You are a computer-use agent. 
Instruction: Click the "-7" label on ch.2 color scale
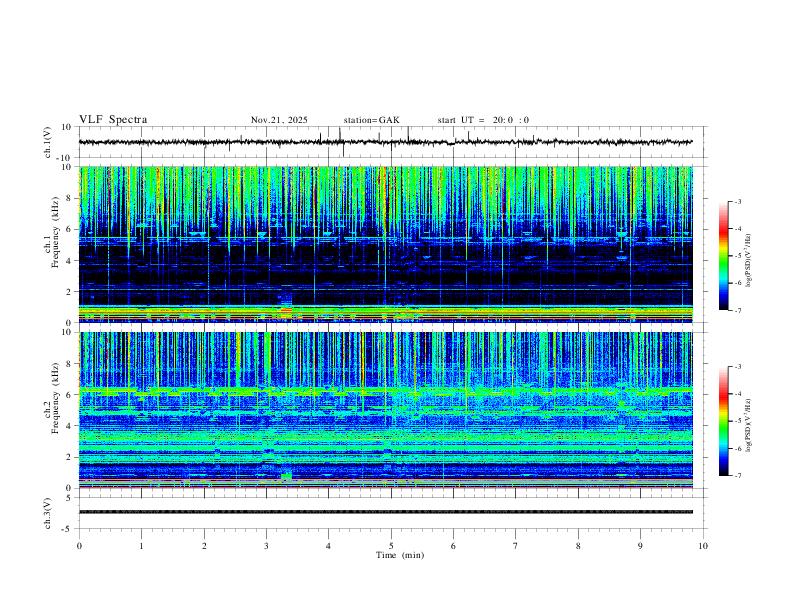pyautogui.click(x=737, y=476)
